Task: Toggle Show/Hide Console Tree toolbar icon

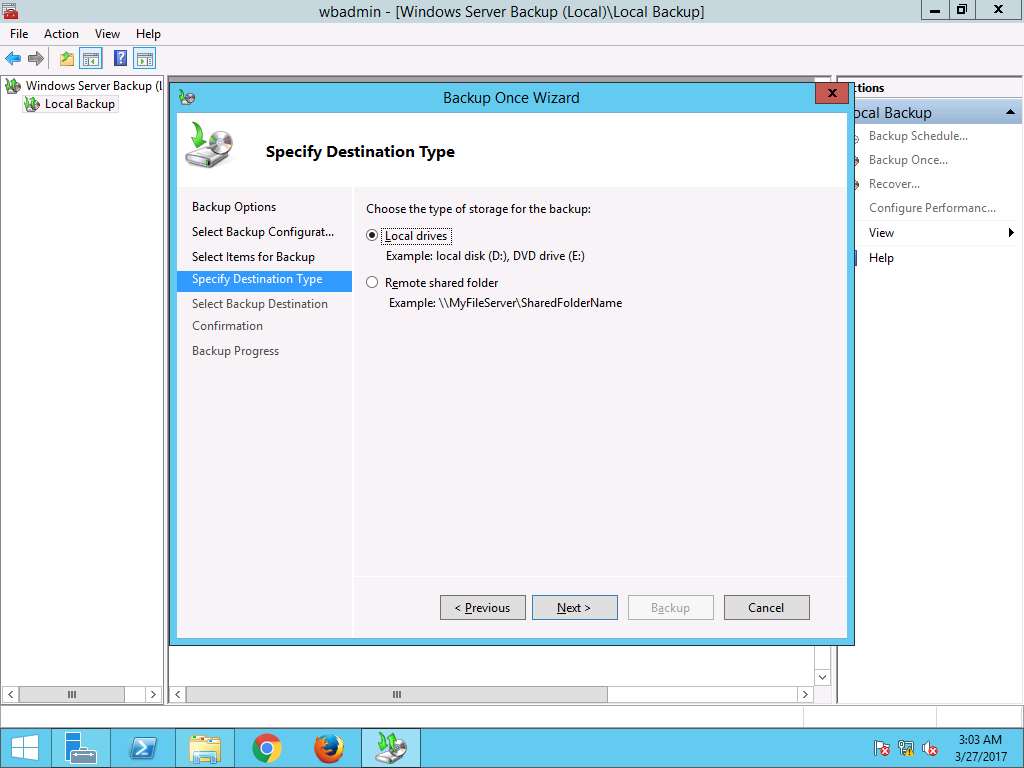Action: click(x=91, y=59)
